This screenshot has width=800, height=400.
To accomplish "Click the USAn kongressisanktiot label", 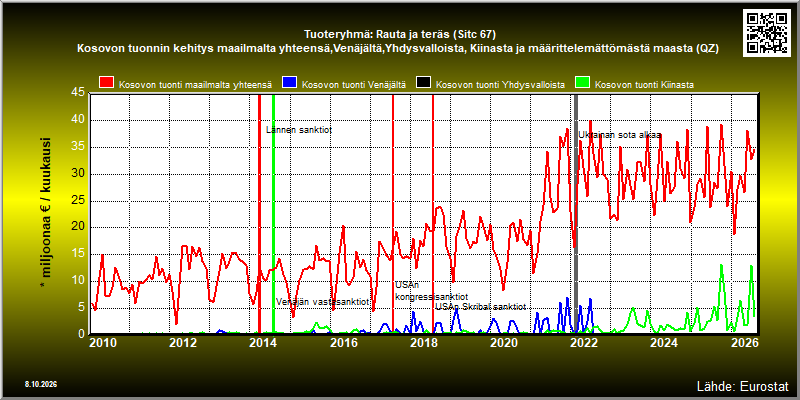I will (x=431, y=291).
